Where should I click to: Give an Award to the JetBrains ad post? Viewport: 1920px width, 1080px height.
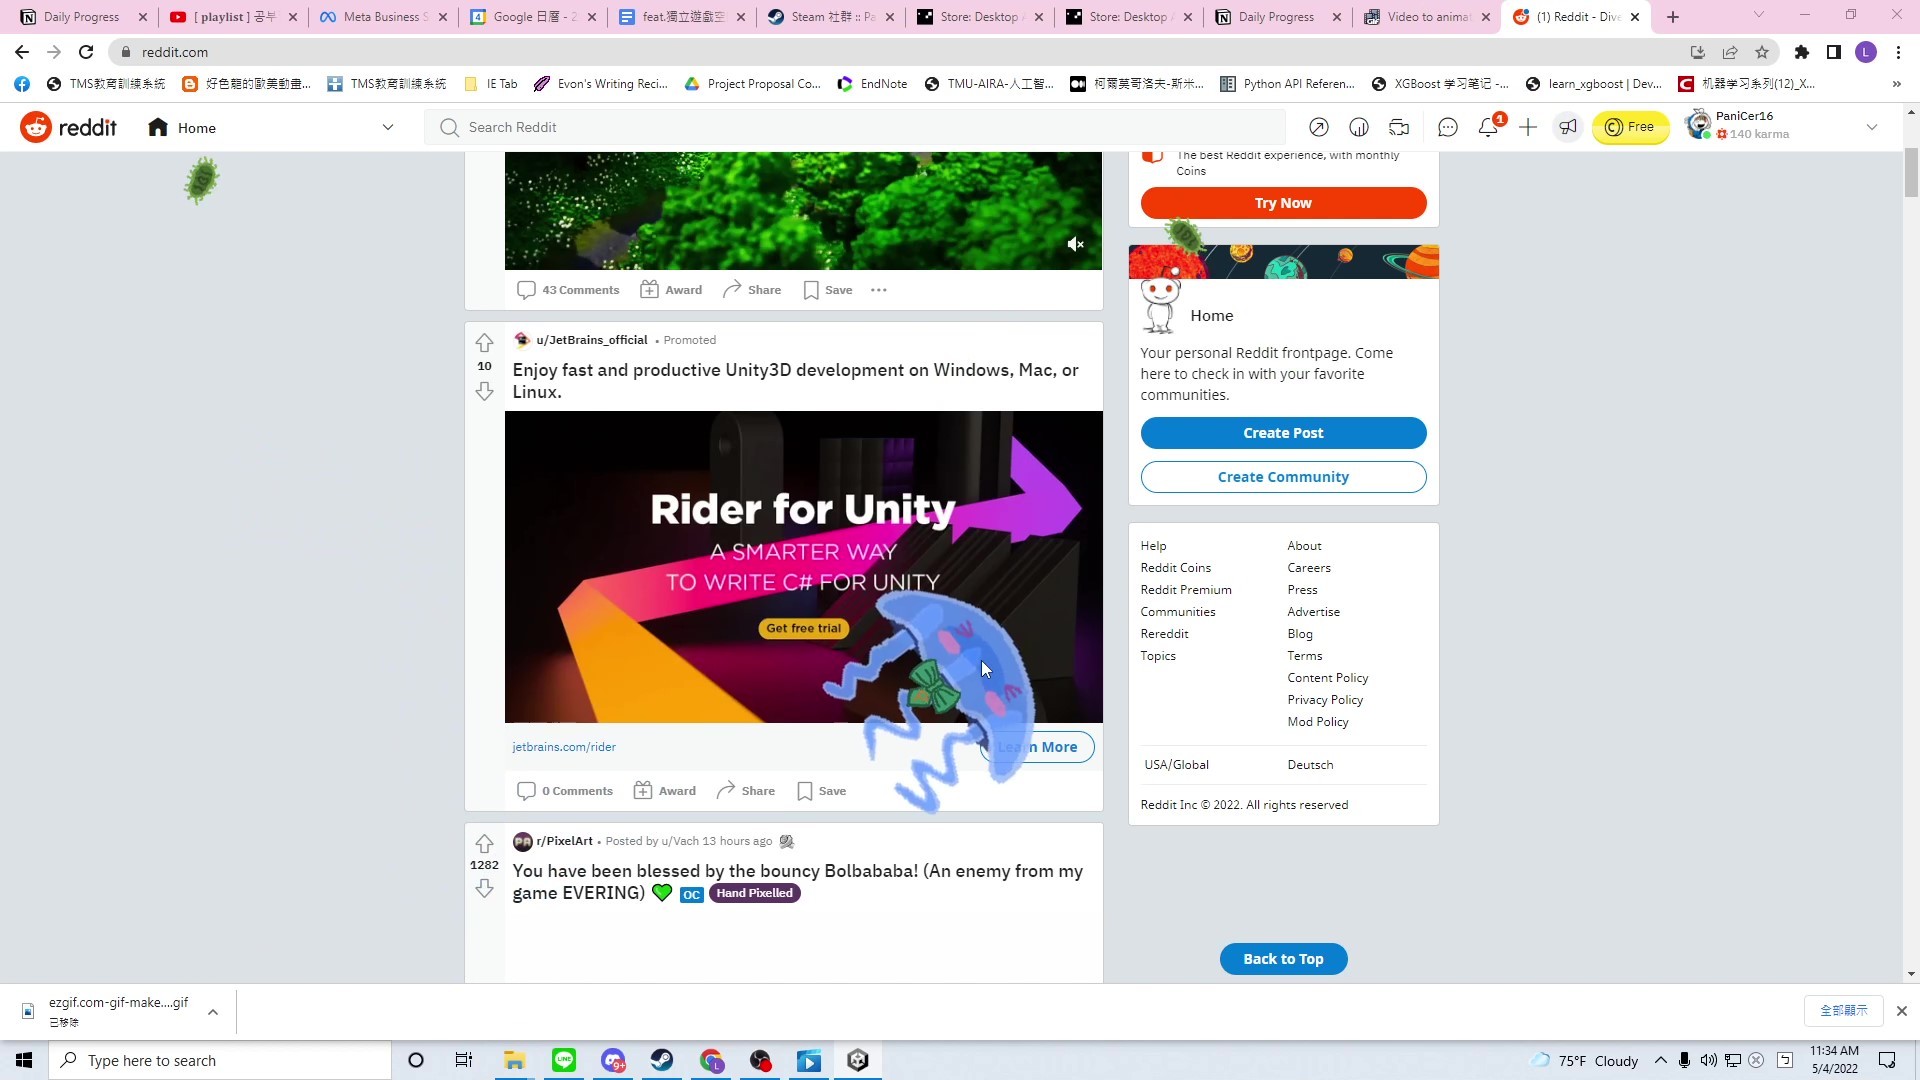click(664, 790)
